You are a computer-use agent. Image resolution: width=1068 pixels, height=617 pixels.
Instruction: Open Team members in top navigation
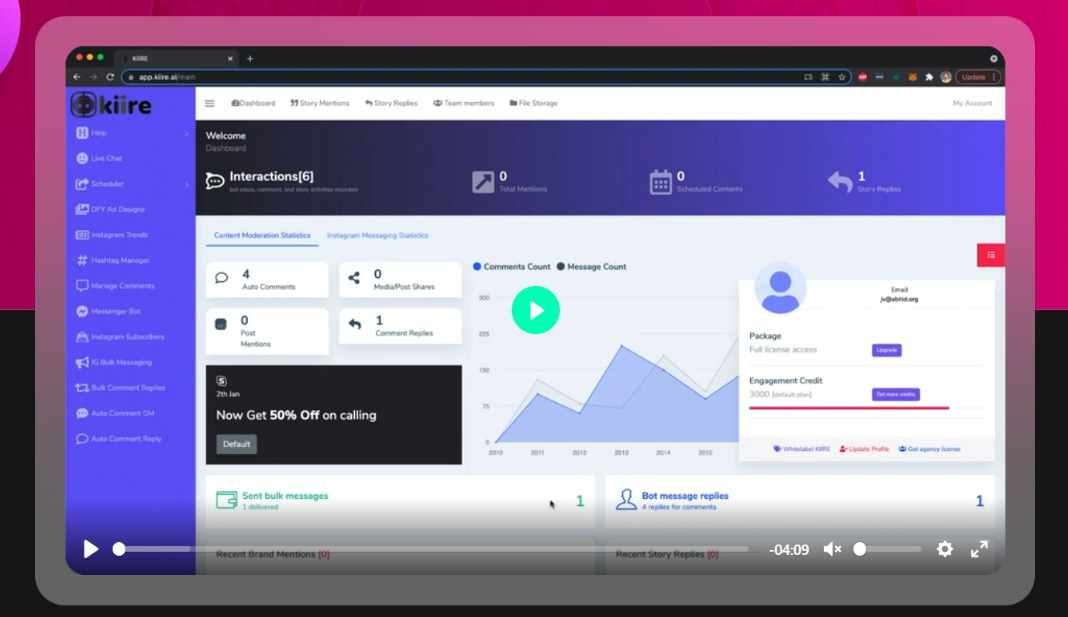coord(464,104)
